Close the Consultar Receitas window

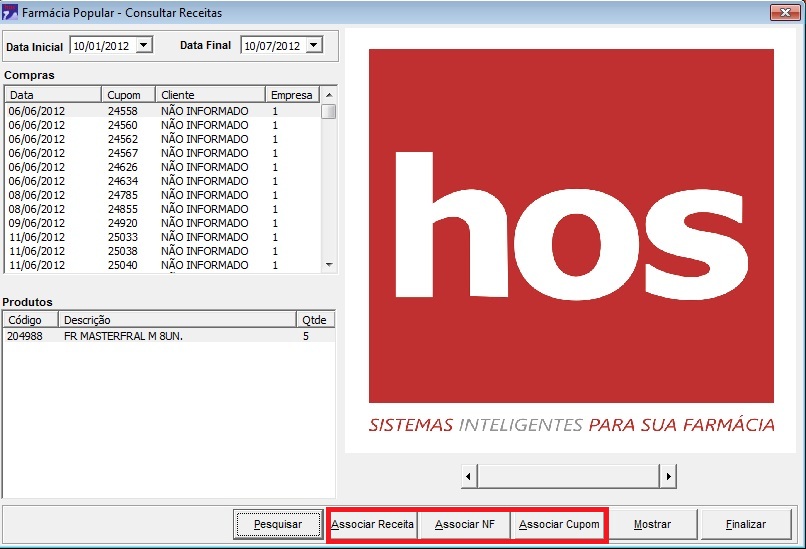tap(783, 13)
